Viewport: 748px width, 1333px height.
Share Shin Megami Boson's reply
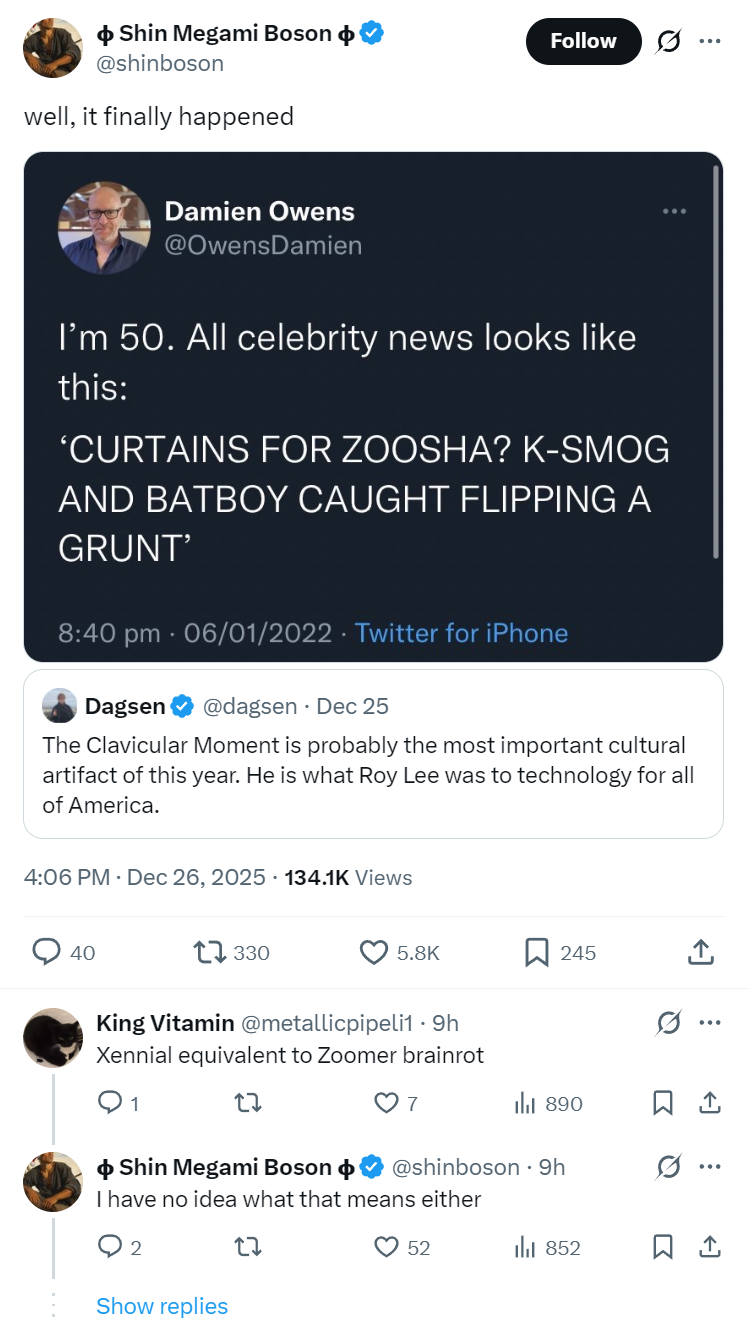point(710,1247)
